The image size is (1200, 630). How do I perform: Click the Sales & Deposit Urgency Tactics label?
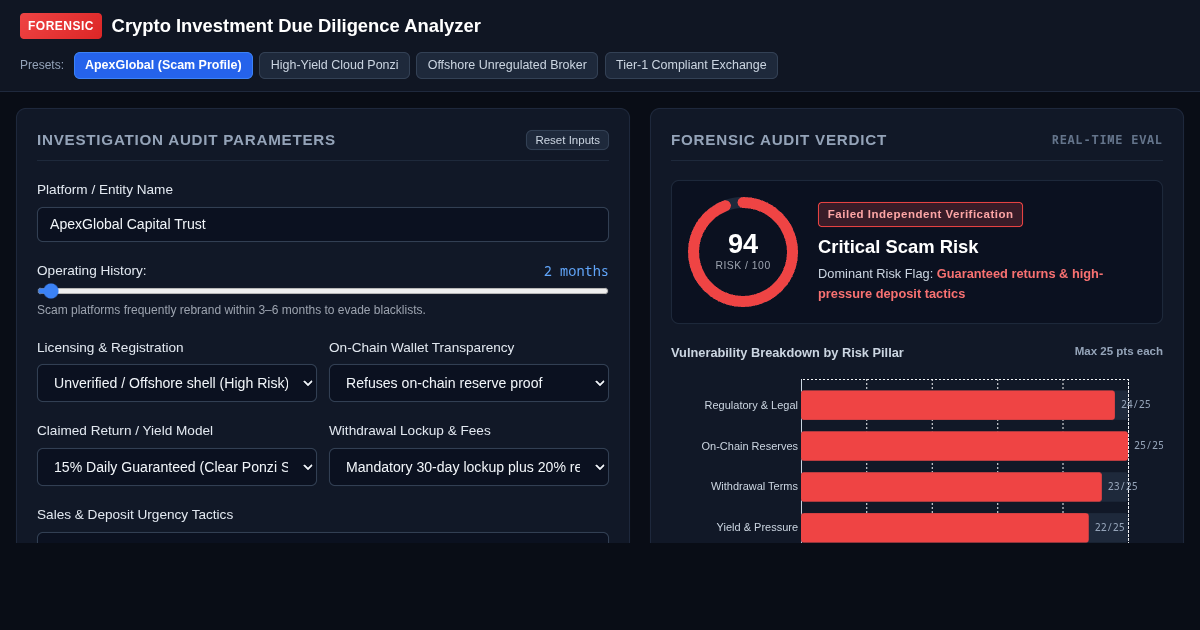coord(135,514)
